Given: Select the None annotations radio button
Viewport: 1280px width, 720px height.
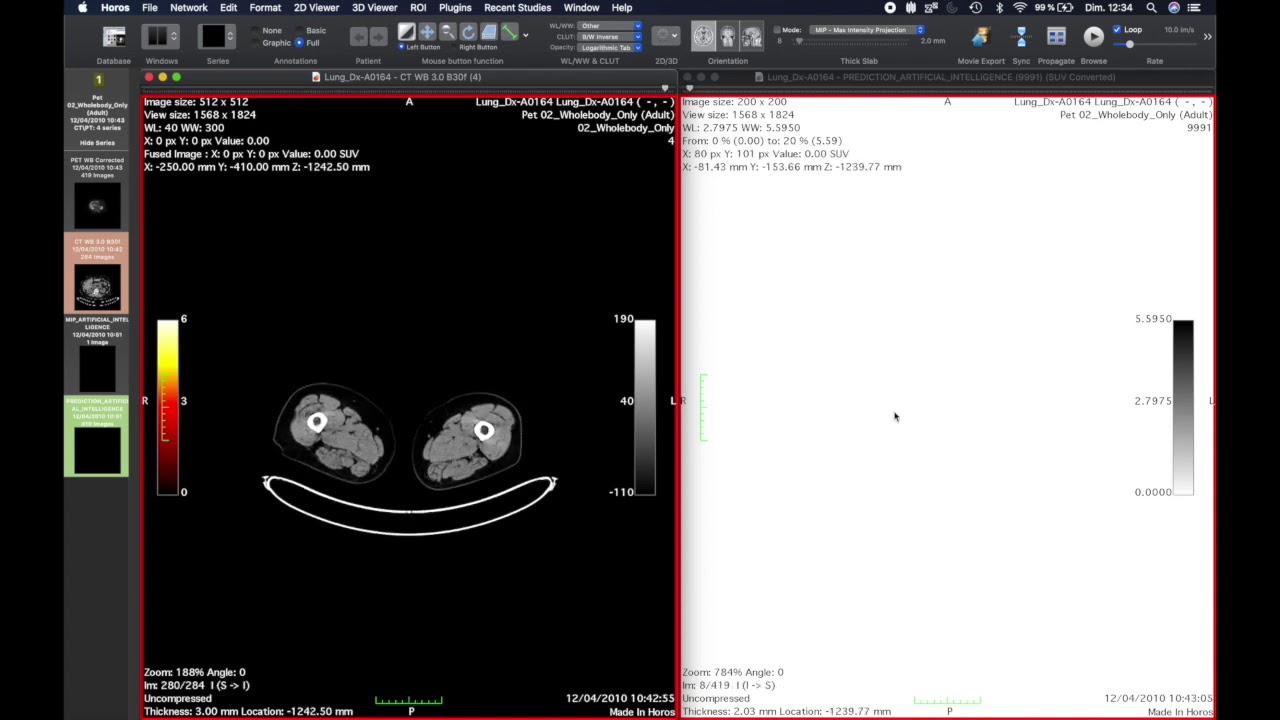Looking at the screenshot, I should click(x=254, y=31).
